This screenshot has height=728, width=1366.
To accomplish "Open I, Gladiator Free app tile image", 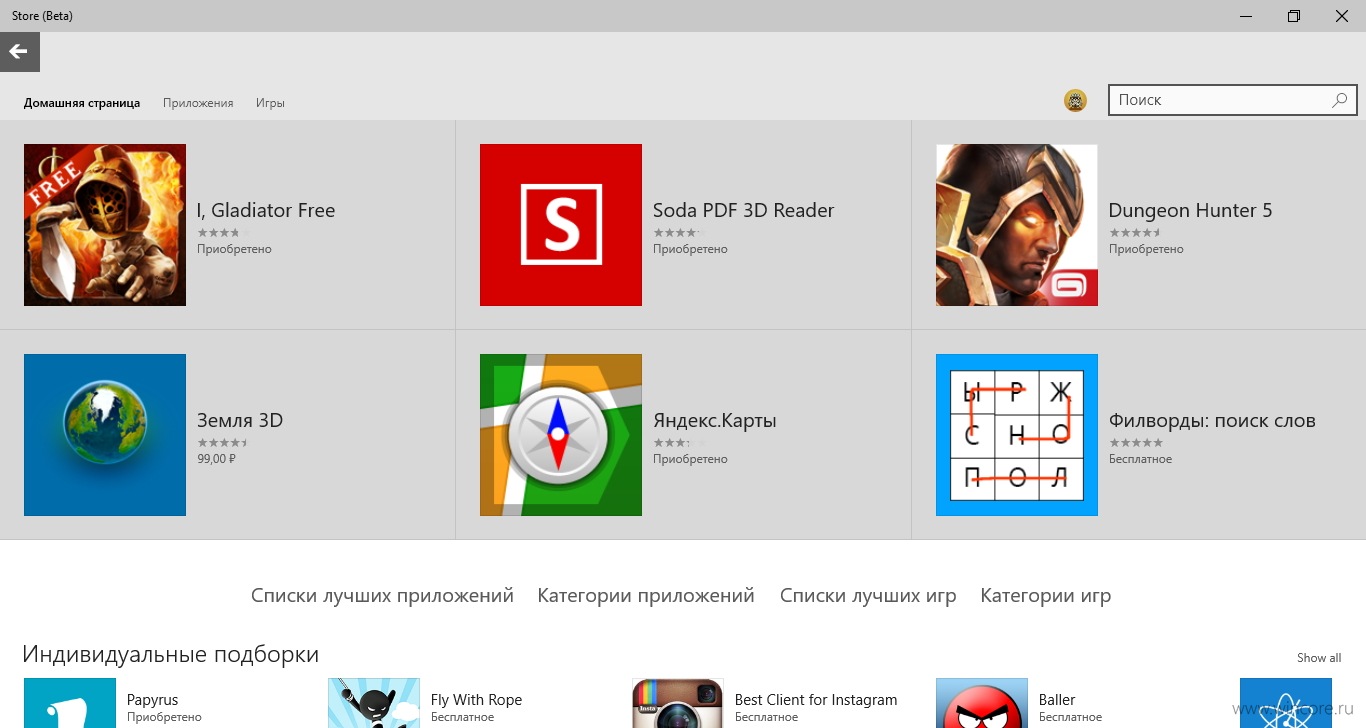I will [x=105, y=225].
